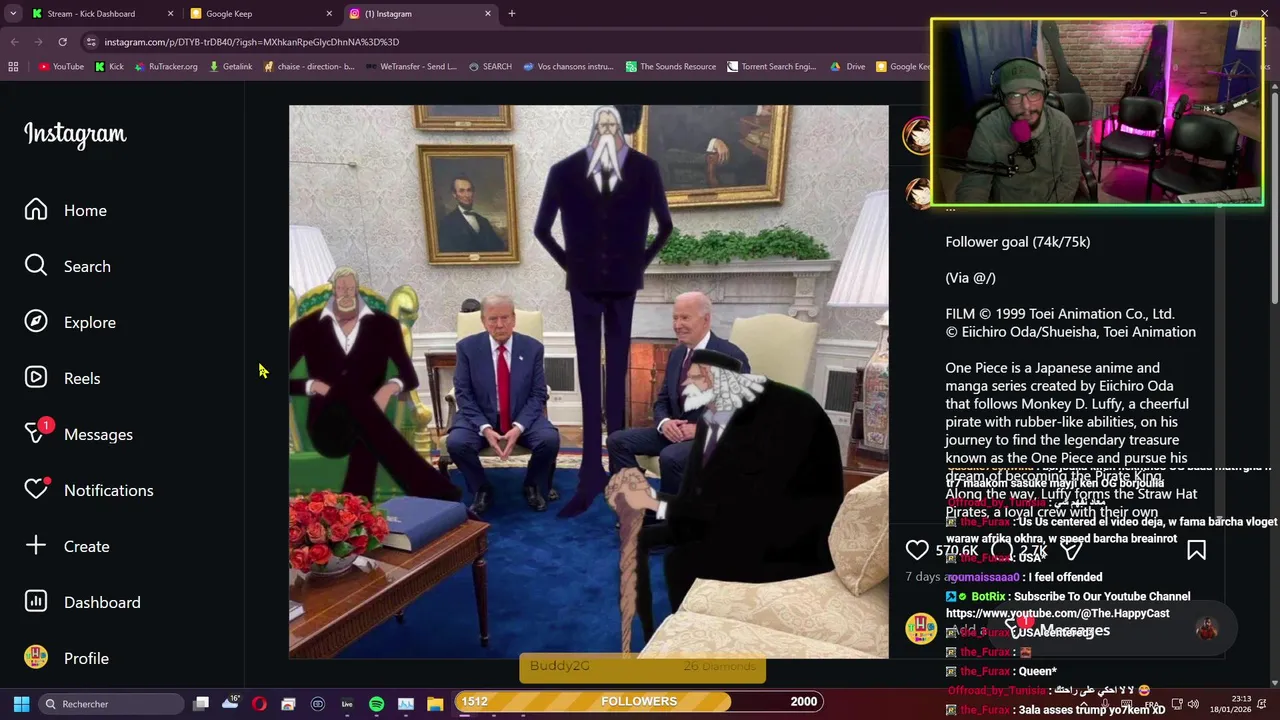Click the address bar URL
The image size is (1280, 720).
pos(252,42)
